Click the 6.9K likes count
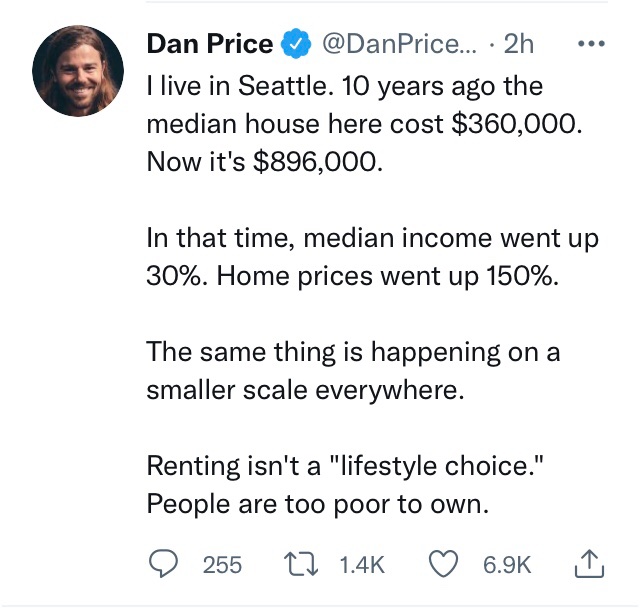Screen dimensions: 640x612 click(507, 565)
